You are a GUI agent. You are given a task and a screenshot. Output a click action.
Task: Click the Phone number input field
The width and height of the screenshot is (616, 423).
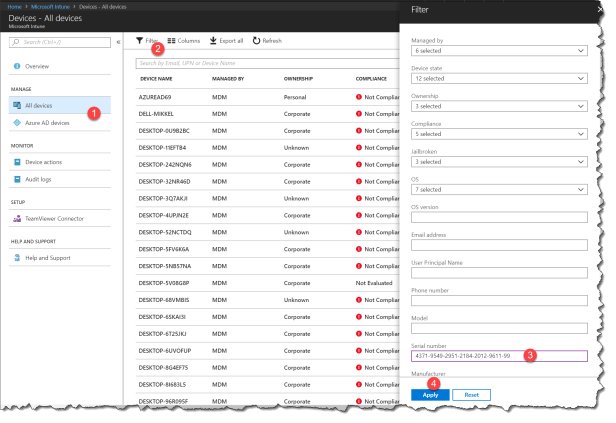[x=499, y=300]
